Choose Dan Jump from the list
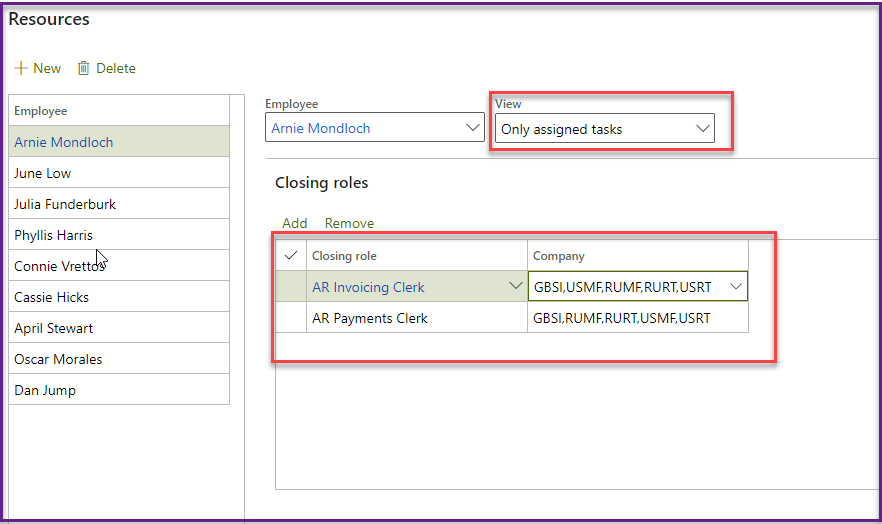882x524 pixels. tap(45, 390)
